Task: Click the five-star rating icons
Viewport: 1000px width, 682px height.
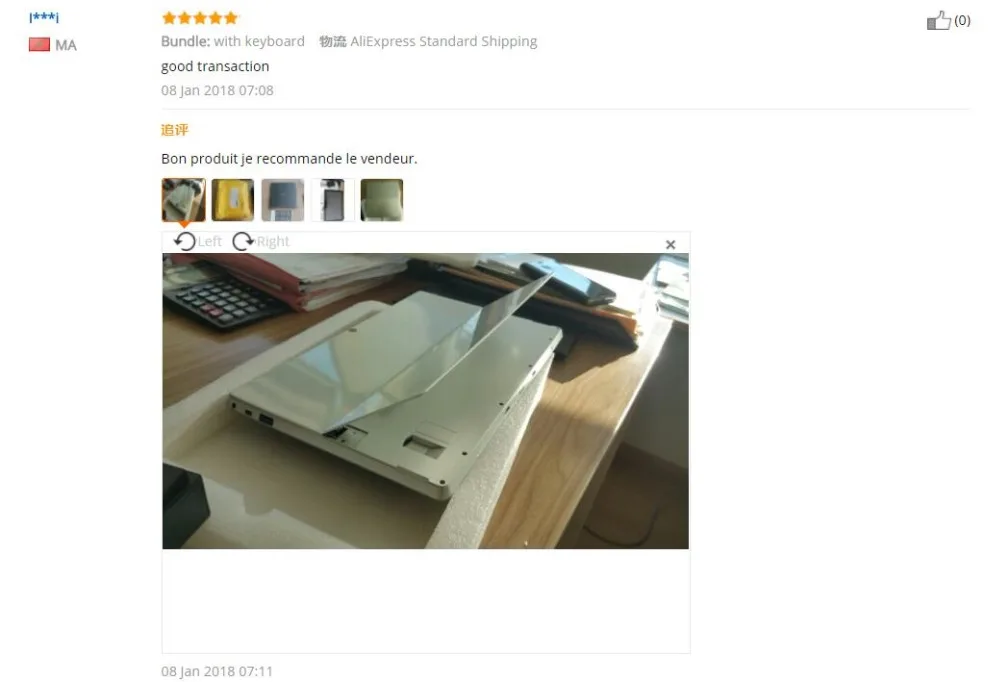Action: click(x=200, y=18)
